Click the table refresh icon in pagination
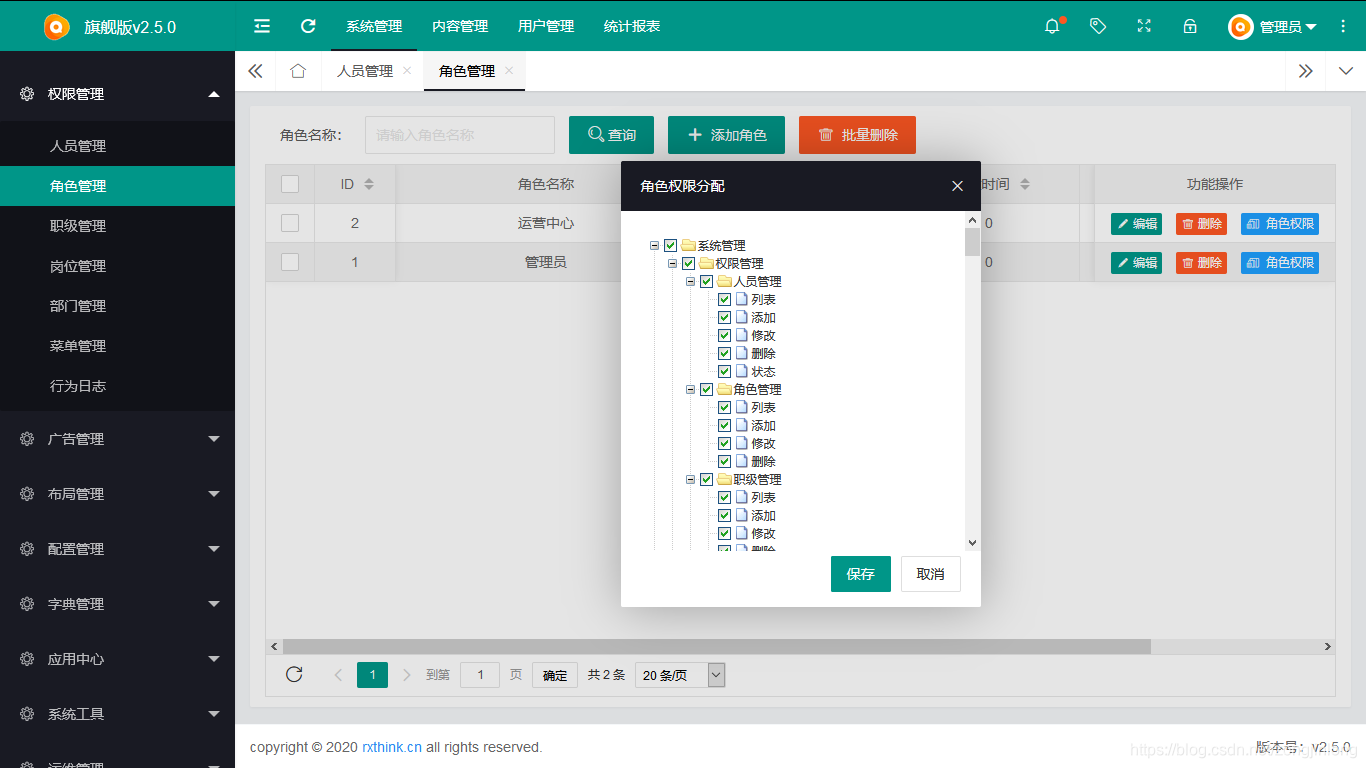The image size is (1366, 768). tap(294, 674)
